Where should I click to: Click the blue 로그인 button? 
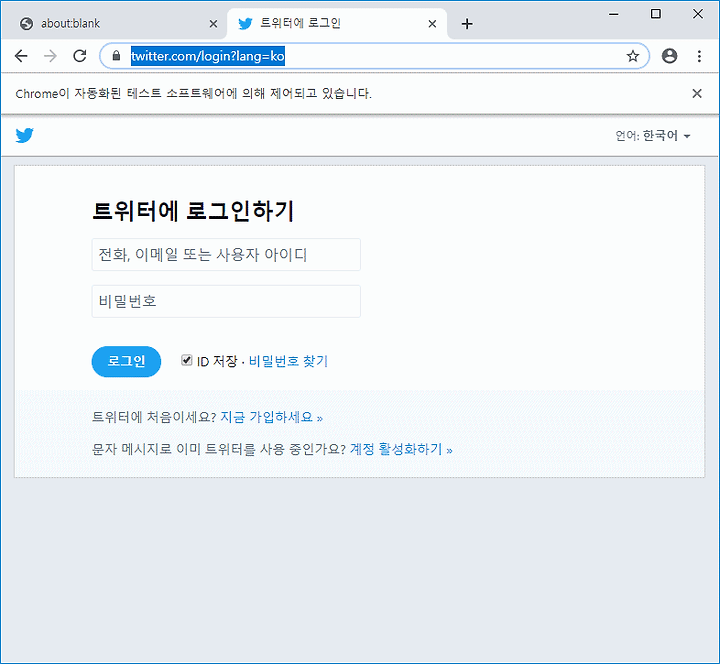126,361
